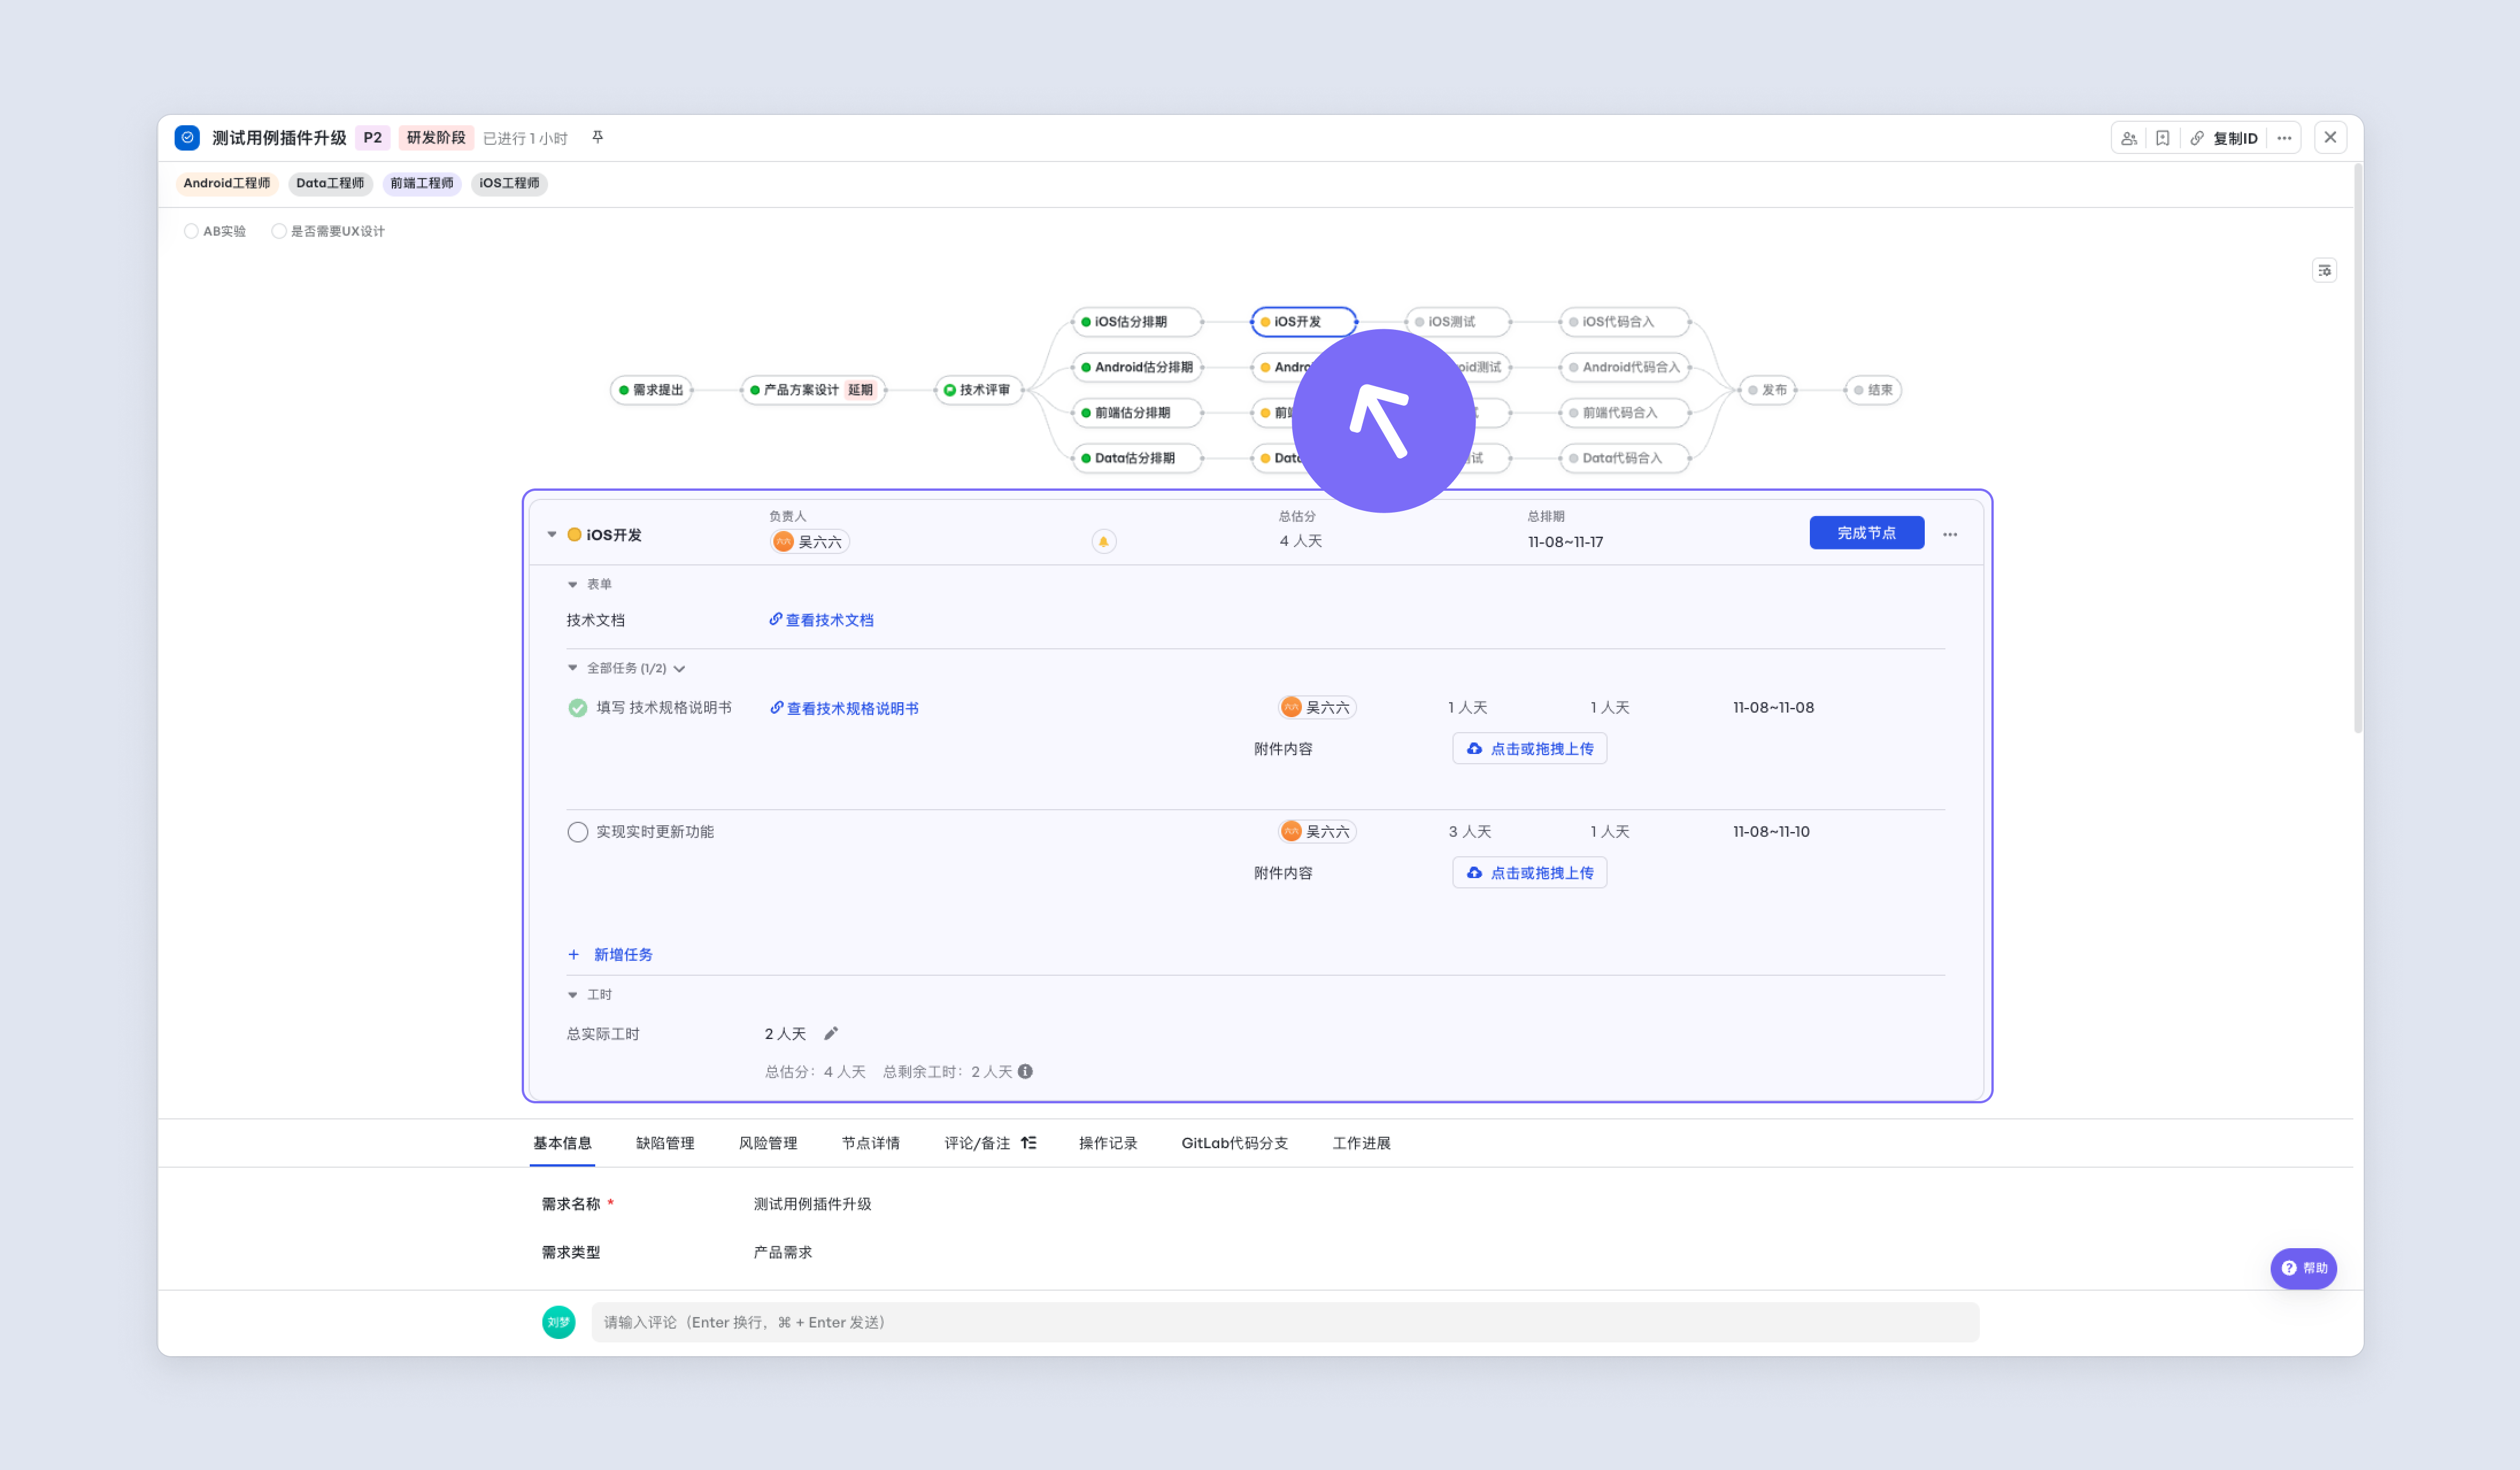Toggle the AB实验 radio option
This screenshot has height=1470, width=2520.
click(191, 231)
